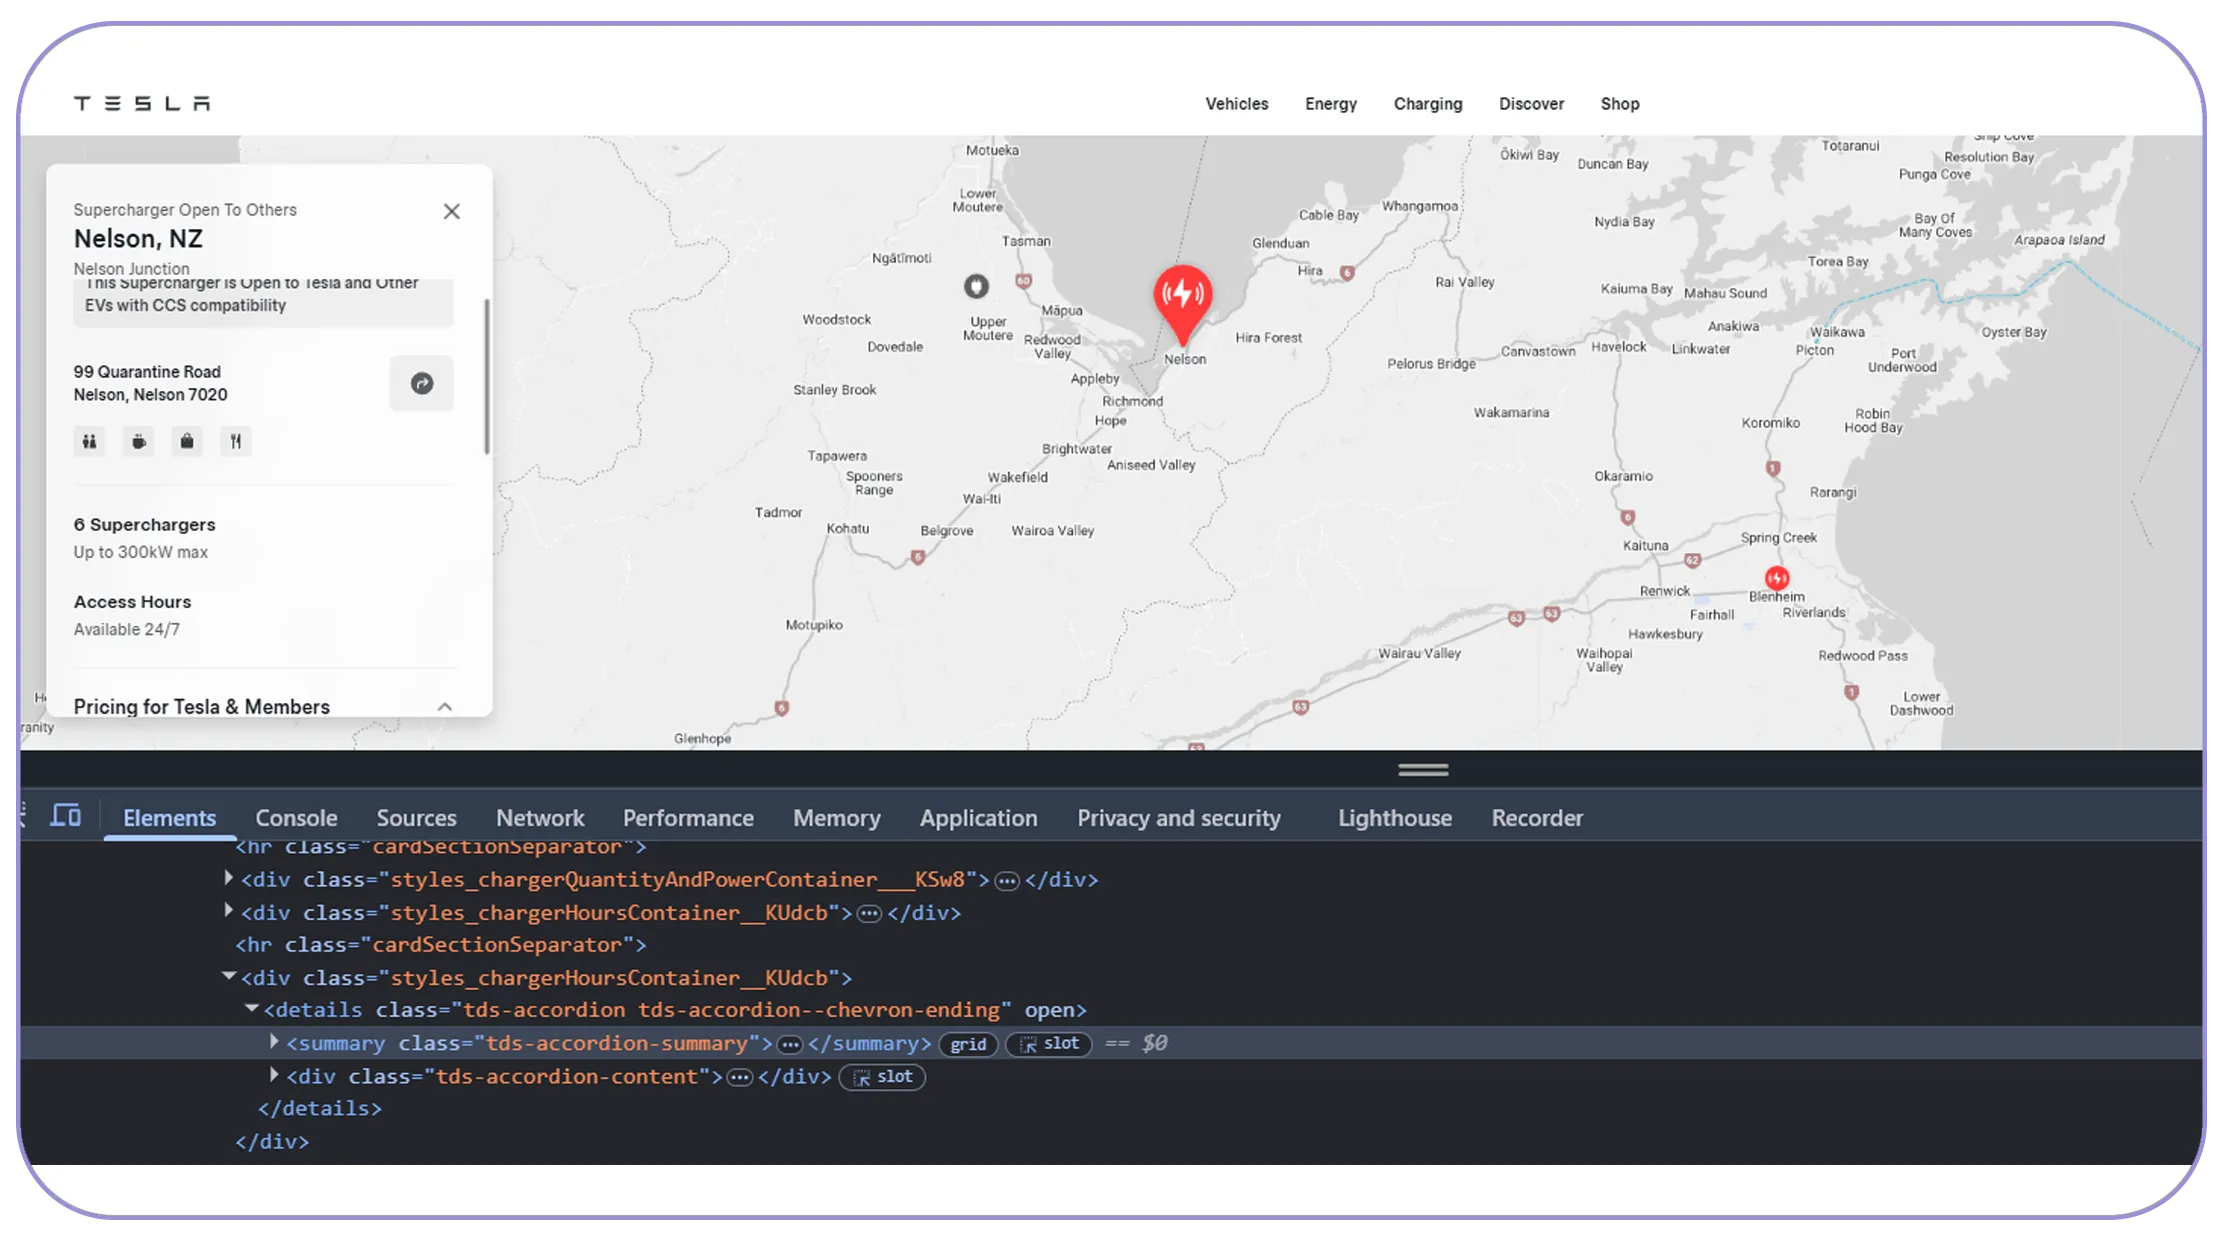Screen dimensions: 2223x1240
Task: Click the Tesla logo
Action: click(x=140, y=101)
